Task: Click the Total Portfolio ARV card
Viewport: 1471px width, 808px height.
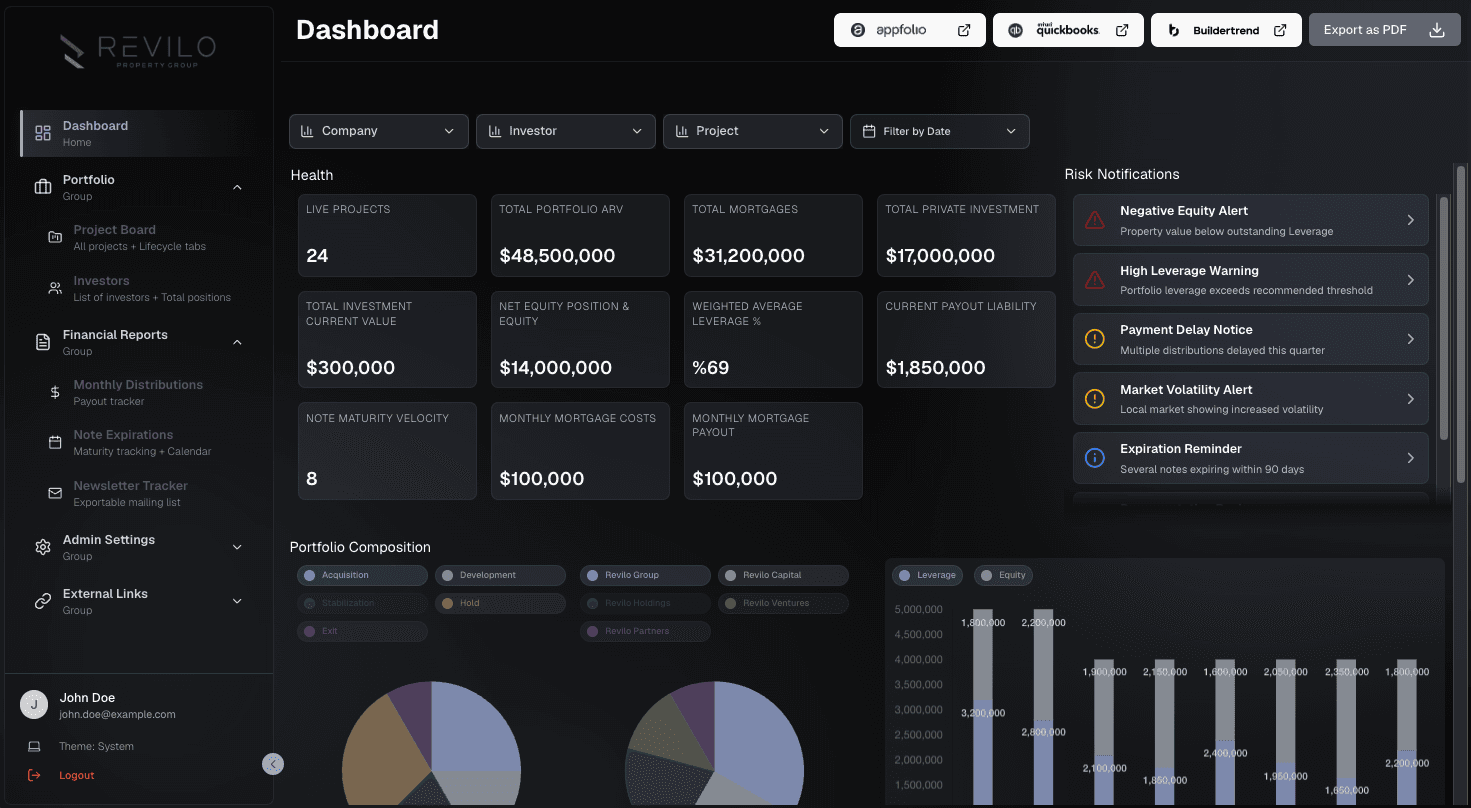Action: tap(580, 235)
